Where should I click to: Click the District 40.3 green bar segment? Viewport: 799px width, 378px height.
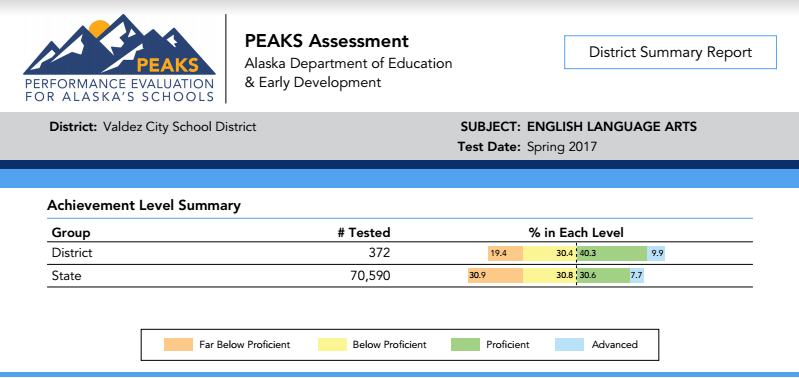612,253
